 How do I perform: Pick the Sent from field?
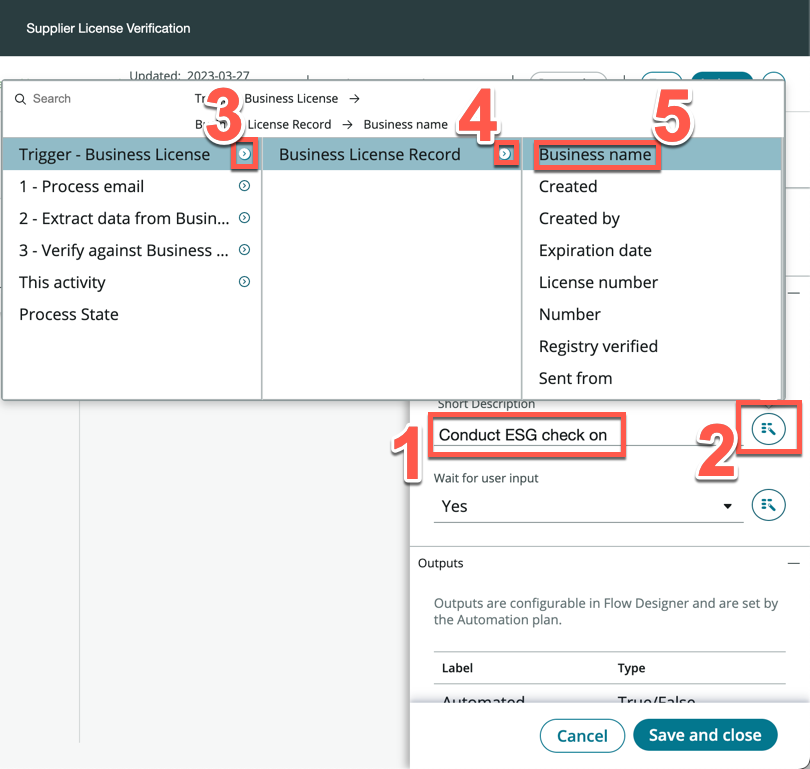point(575,378)
